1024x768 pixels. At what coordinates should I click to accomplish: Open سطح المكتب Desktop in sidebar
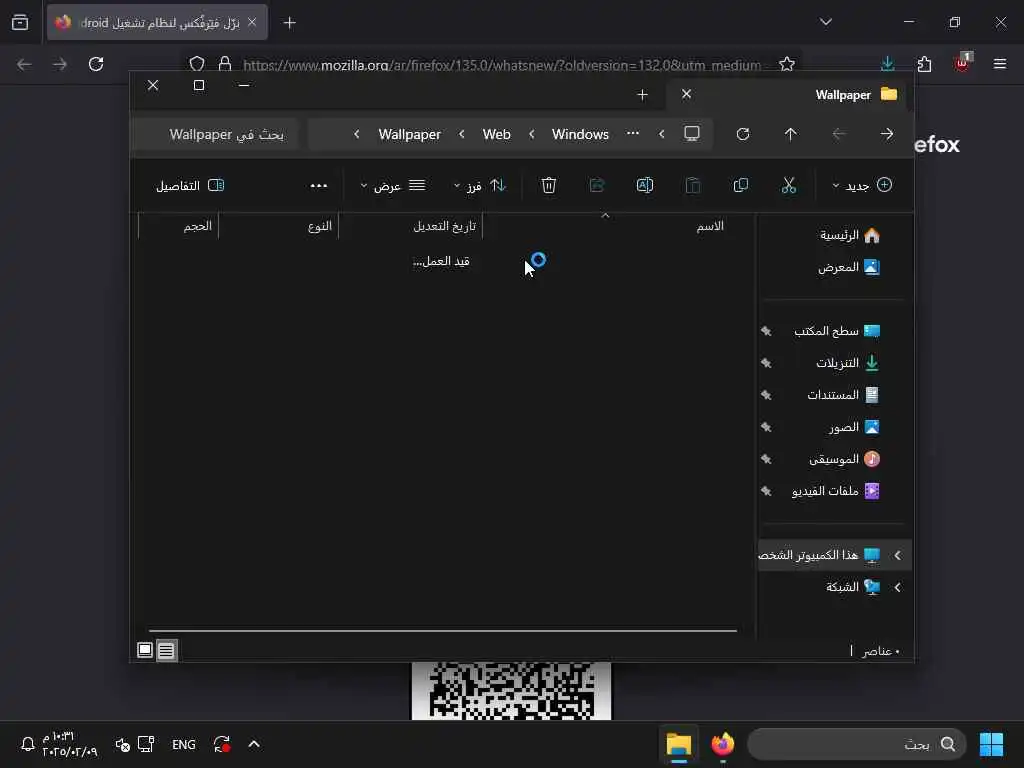pos(836,331)
